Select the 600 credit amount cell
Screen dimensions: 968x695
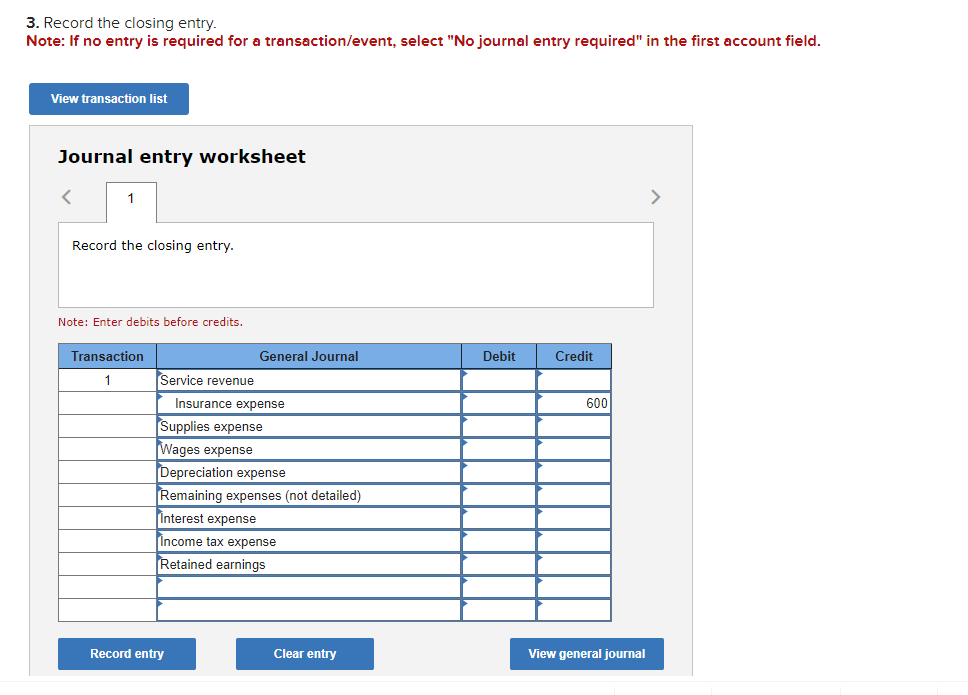point(573,403)
